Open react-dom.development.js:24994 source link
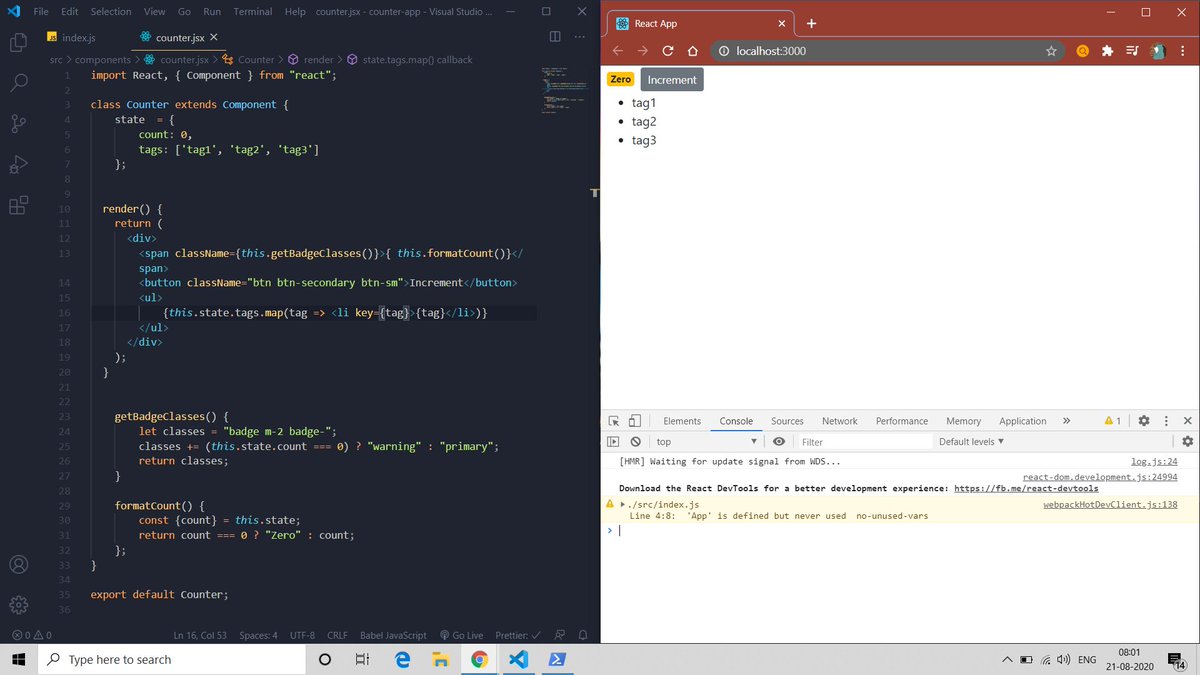 point(1100,478)
